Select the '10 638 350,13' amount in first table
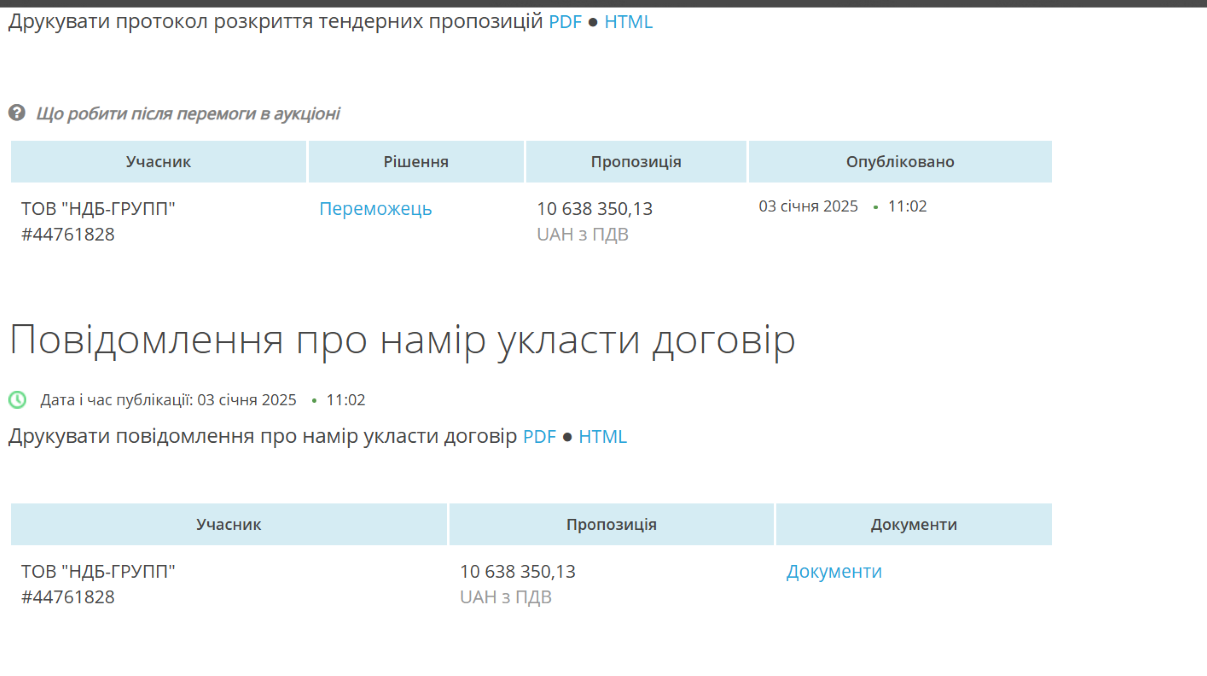Image resolution: width=1207 pixels, height=676 pixels. point(595,209)
